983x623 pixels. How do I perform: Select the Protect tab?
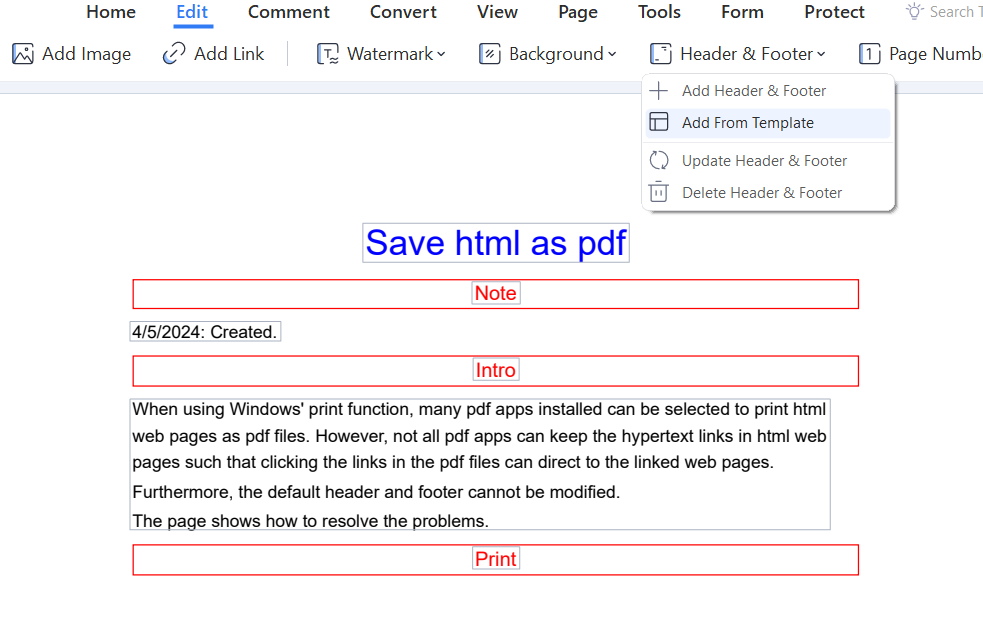[834, 12]
